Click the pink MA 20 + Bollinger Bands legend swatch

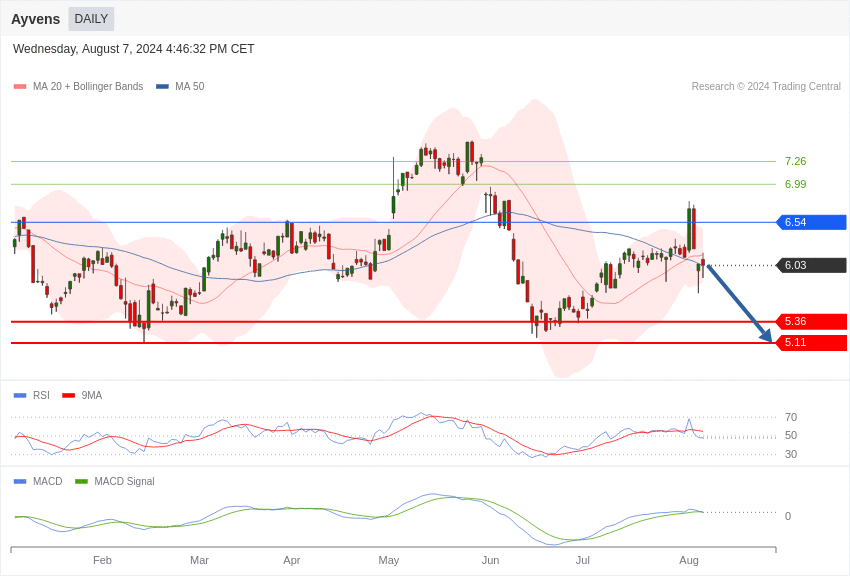pyautogui.click(x=20, y=87)
